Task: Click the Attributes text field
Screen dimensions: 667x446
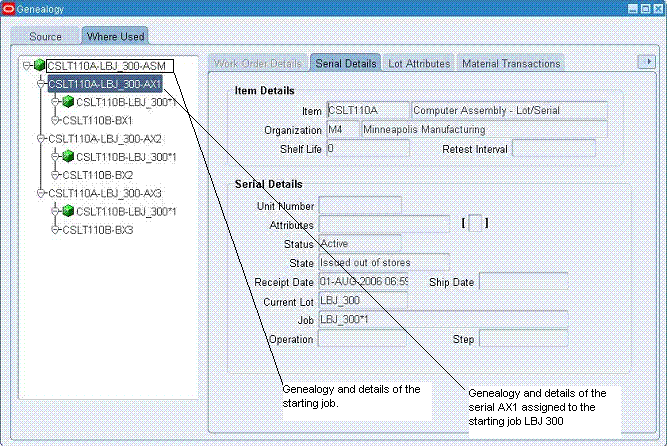Action: coord(384,224)
